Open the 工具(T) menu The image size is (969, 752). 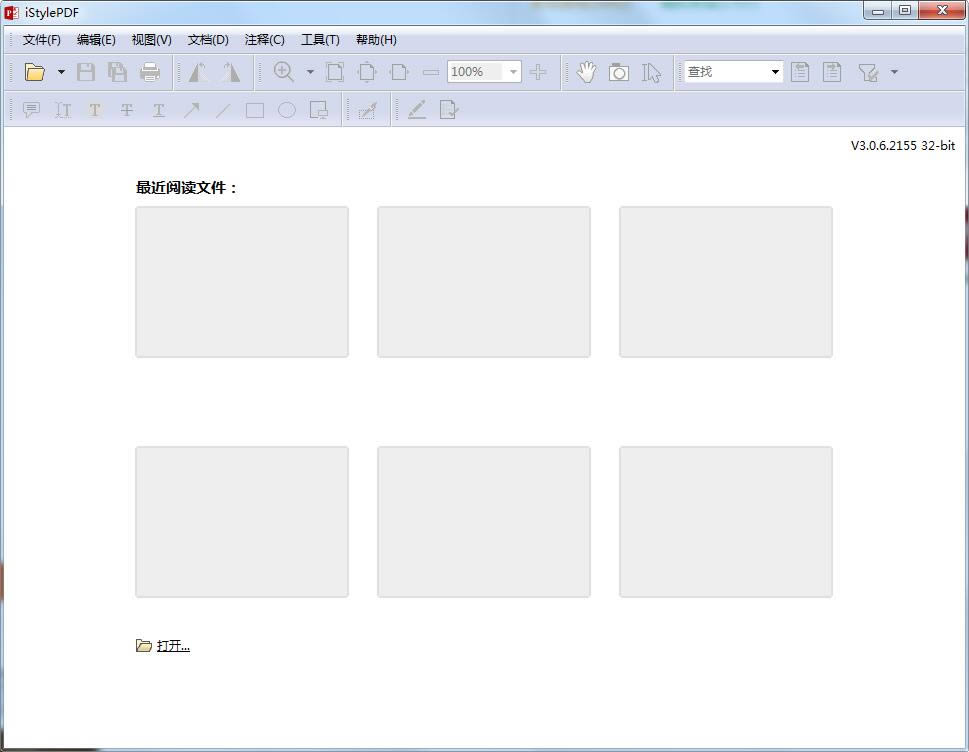click(x=320, y=40)
